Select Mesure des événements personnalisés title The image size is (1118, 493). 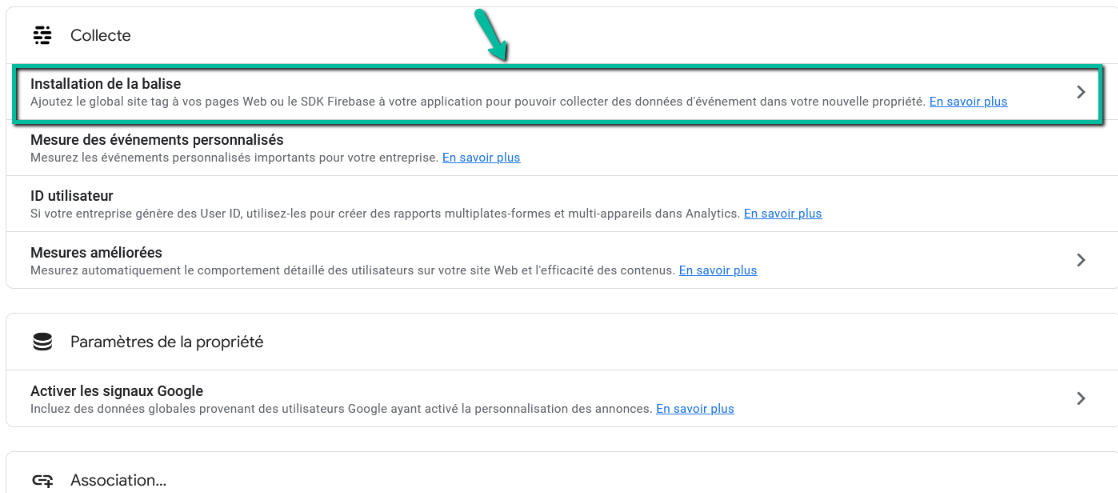pos(157,140)
